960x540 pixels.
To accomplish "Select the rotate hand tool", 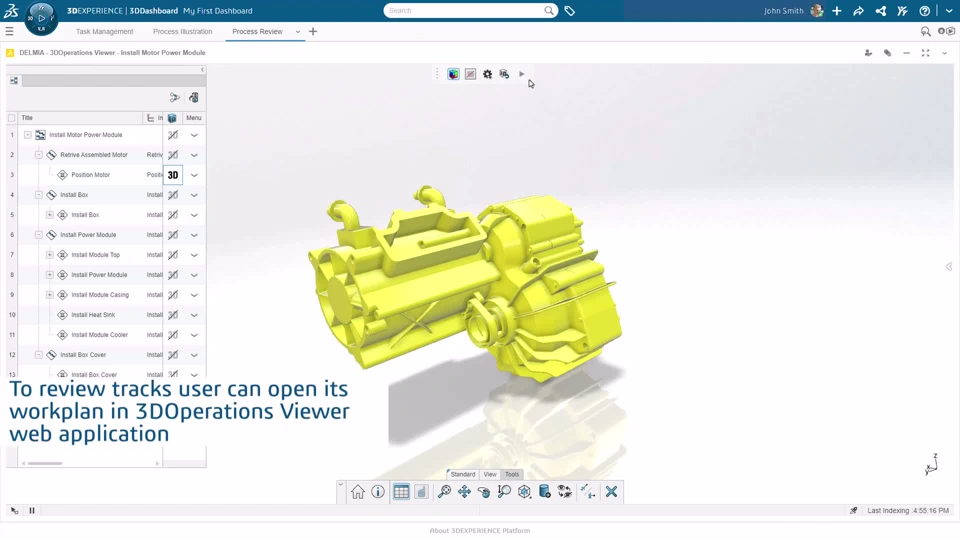I will coord(484,492).
